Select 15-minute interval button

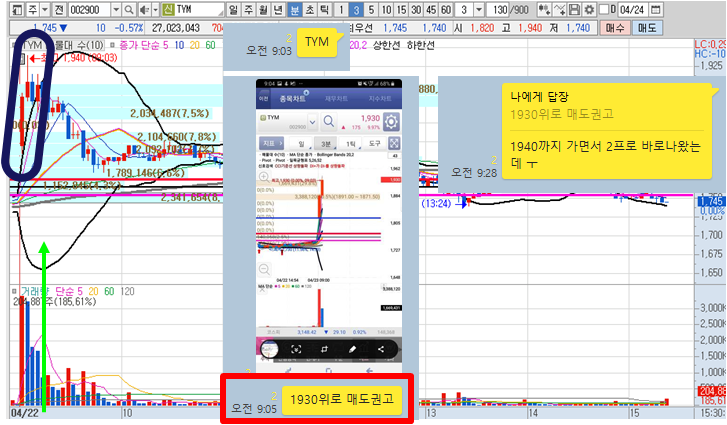[x=402, y=9]
